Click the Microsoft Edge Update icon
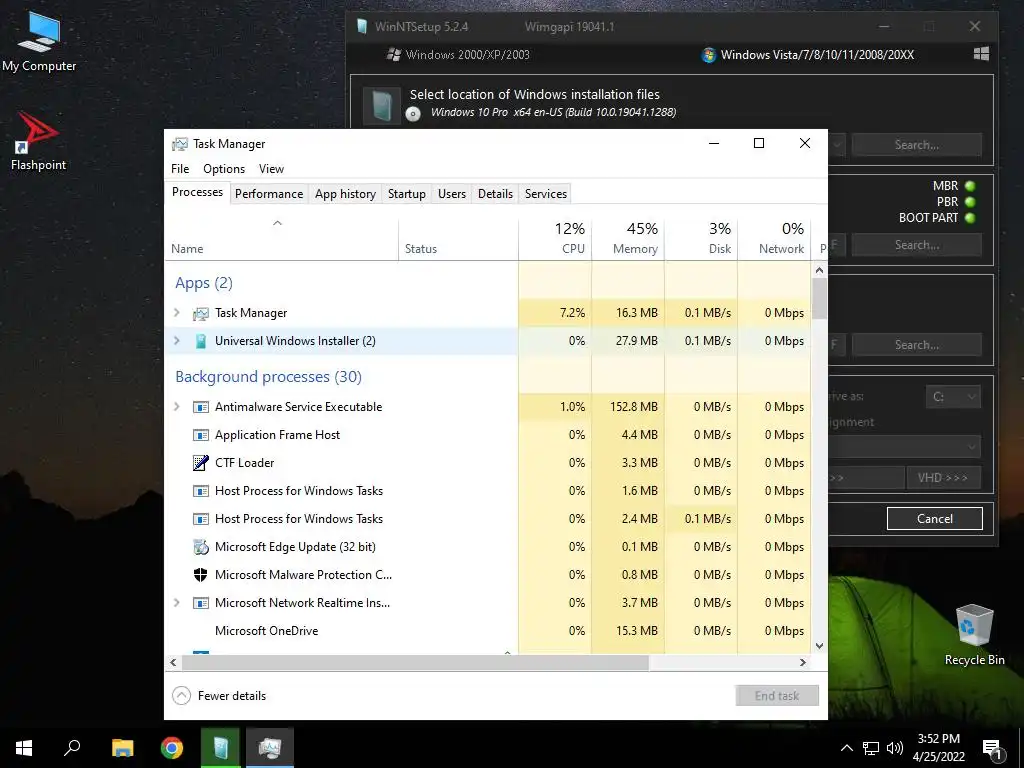 pos(200,547)
